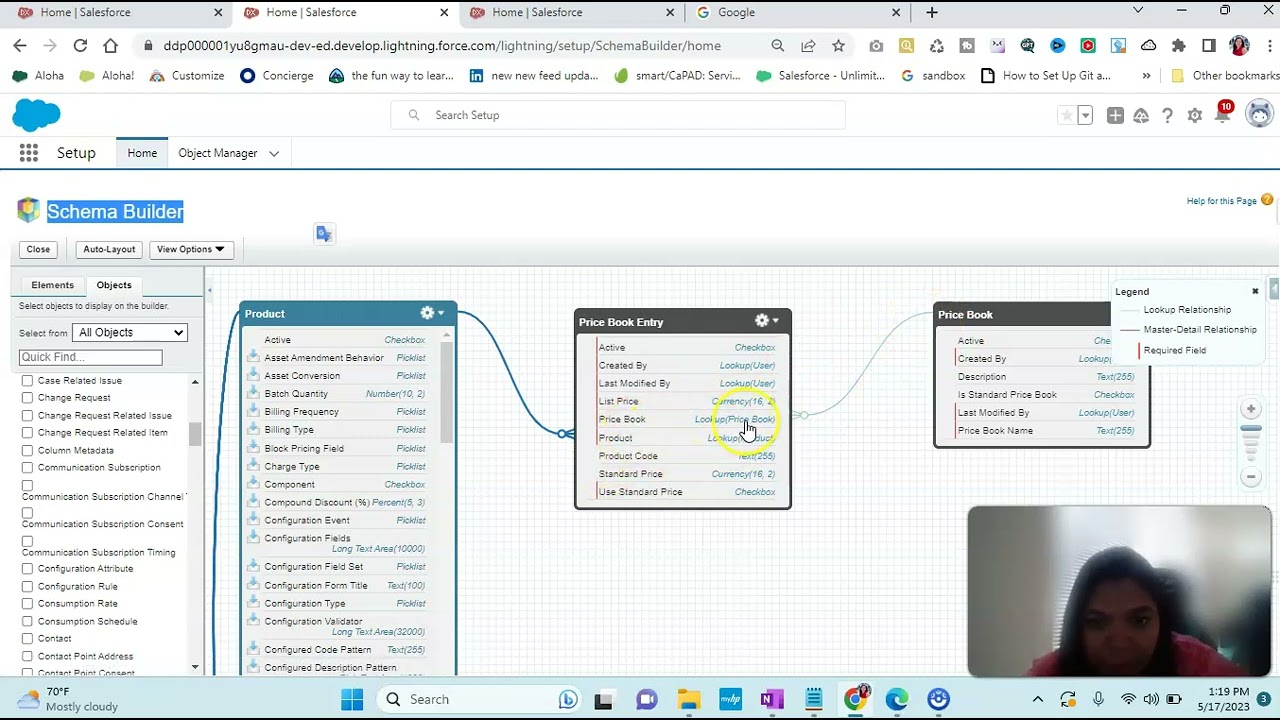Open the Object Manager tab

point(218,153)
